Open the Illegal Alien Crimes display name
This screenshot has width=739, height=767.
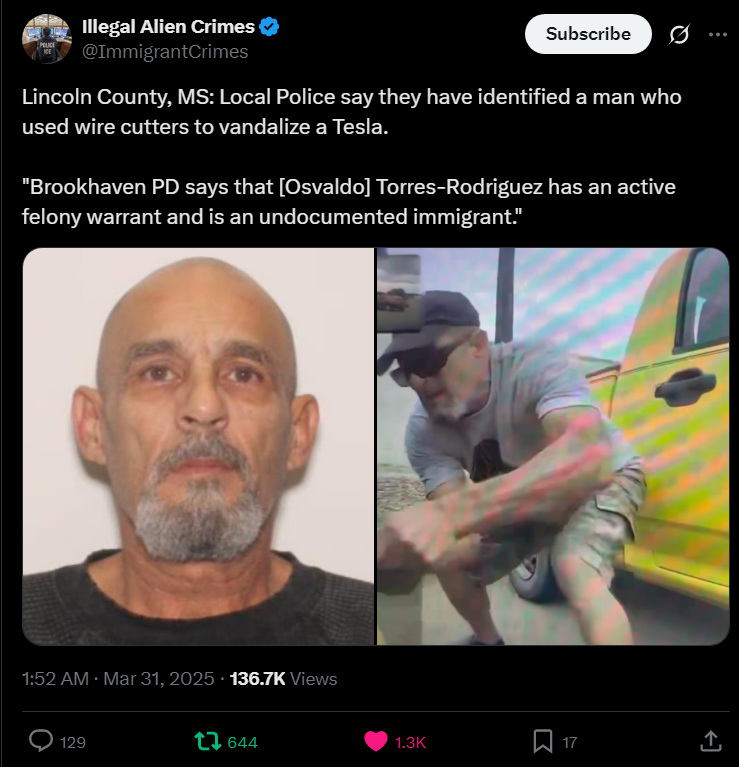pyautogui.click(x=168, y=26)
